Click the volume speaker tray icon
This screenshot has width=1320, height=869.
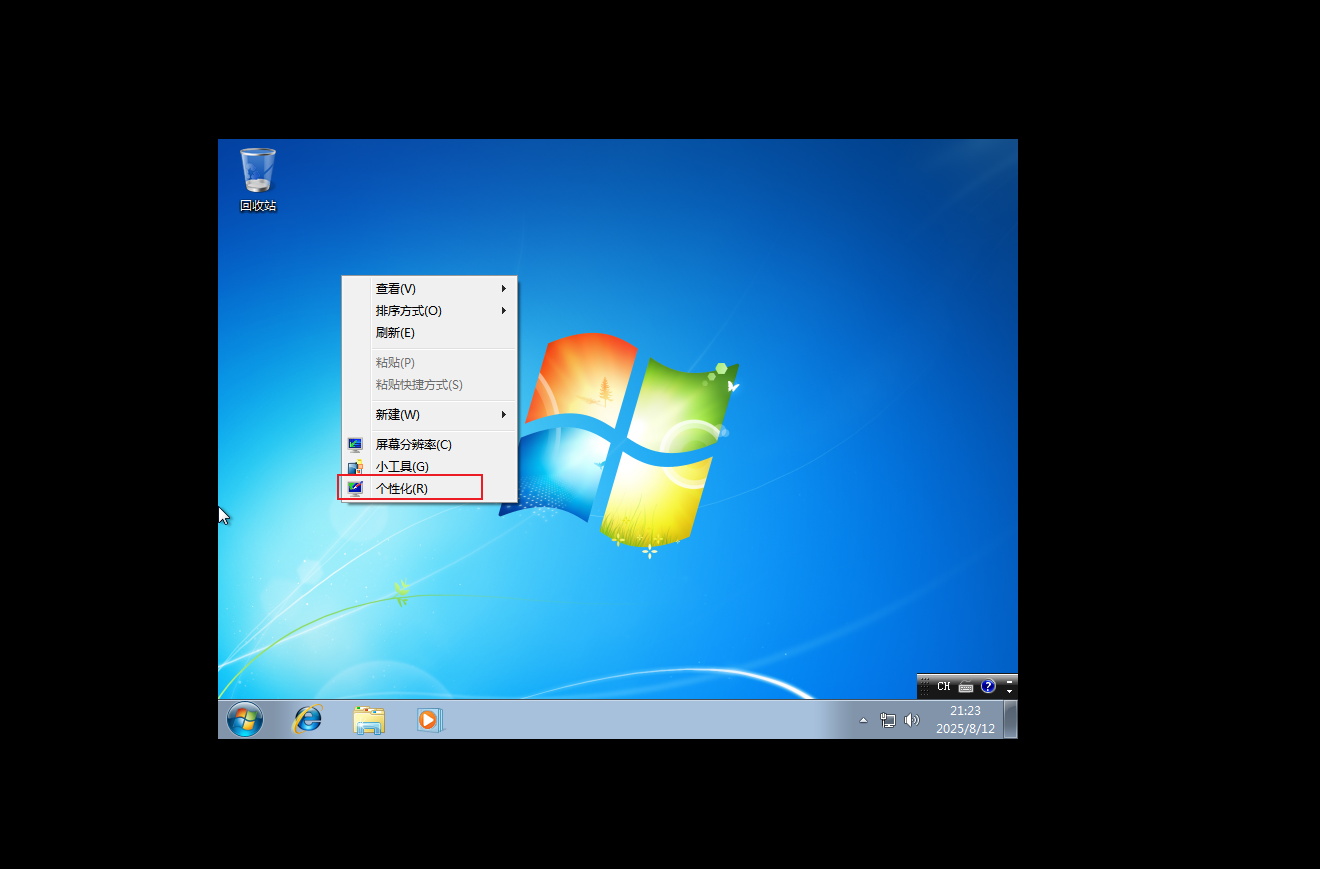pos(911,720)
